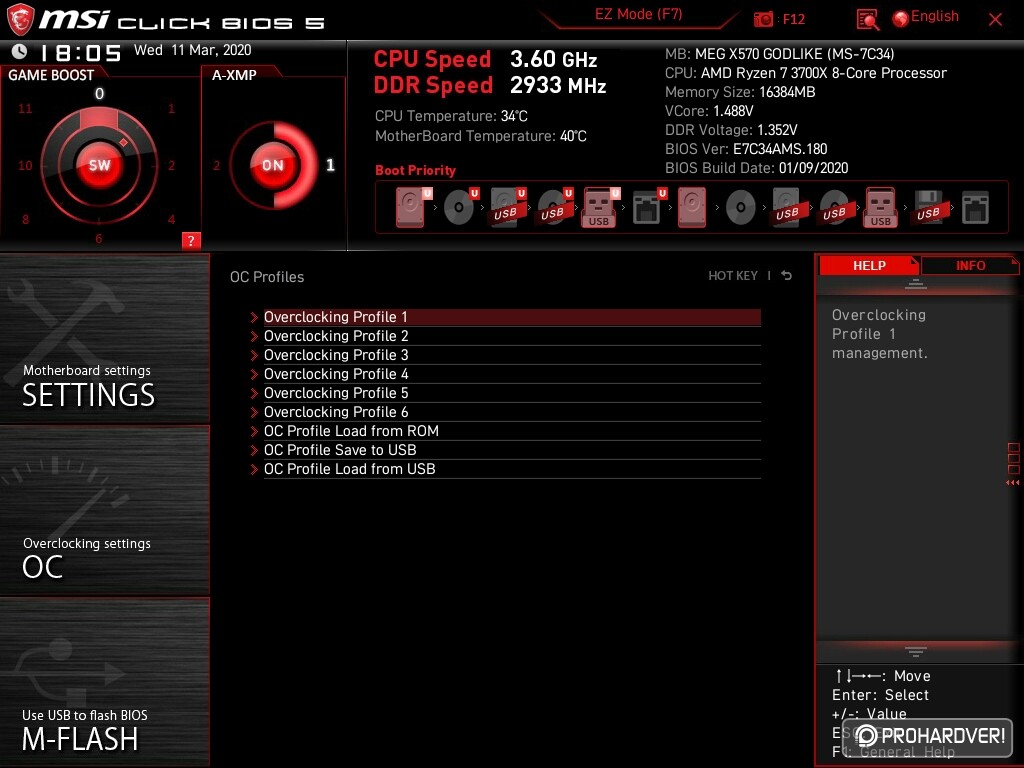
Task: Select the OC Profile Save to USB entry
Action: click(512, 449)
